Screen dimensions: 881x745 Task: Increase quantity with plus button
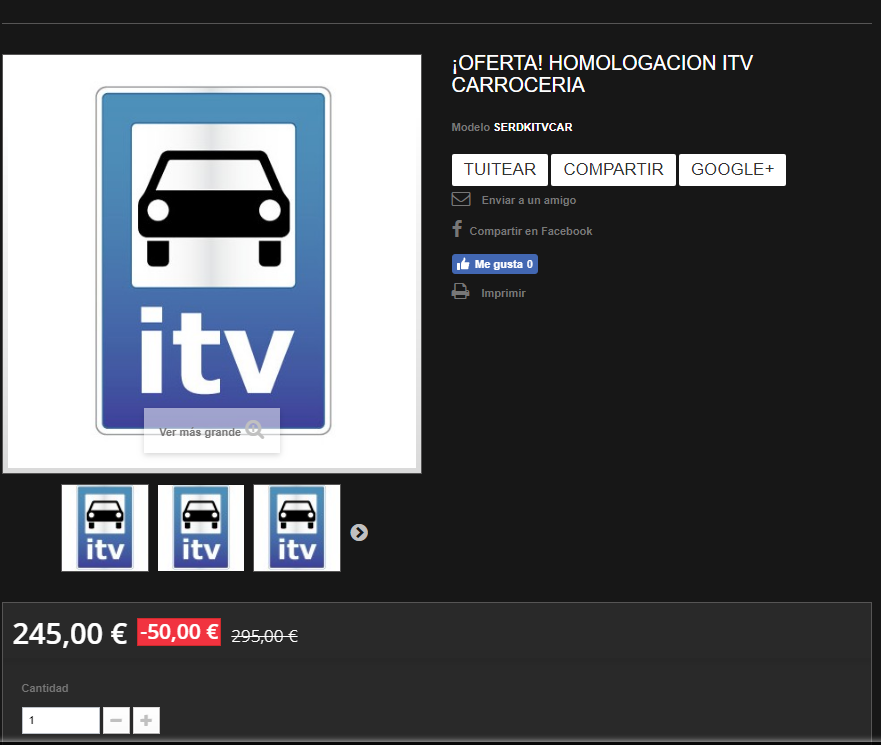(146, 720)
